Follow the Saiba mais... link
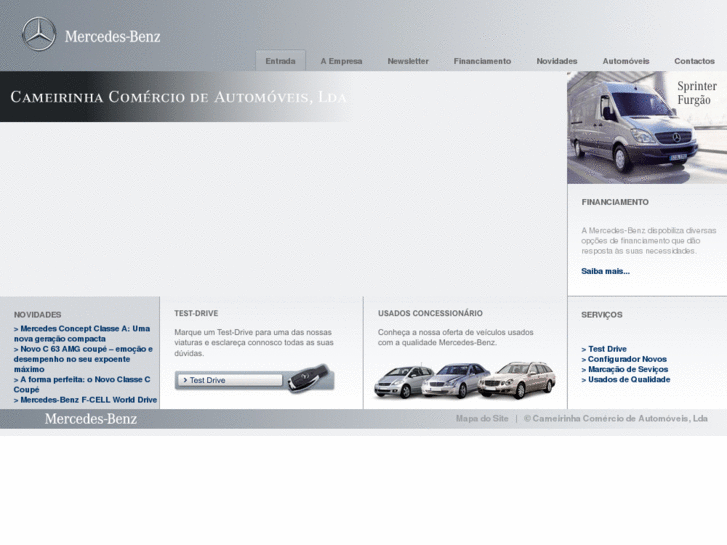The height and width of the screenshot is (545, 727). tap(606, 271)
